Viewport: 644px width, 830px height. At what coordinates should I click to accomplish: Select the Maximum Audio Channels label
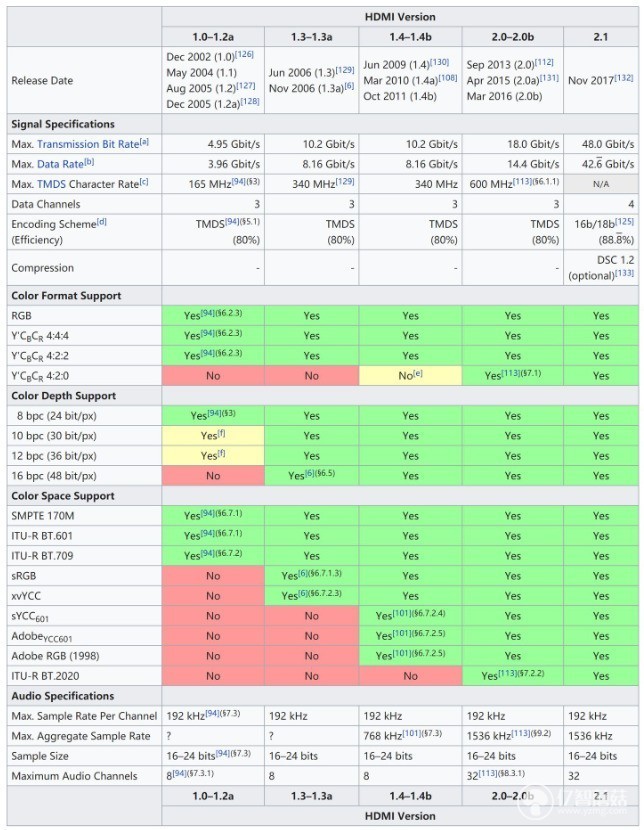point(75,776)
